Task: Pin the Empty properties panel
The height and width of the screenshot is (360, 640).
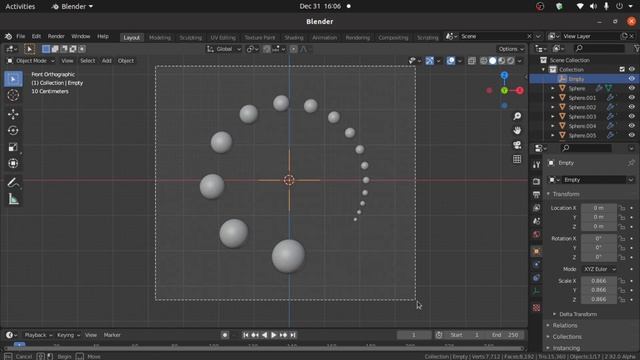Action: click(x=631, y=163)
